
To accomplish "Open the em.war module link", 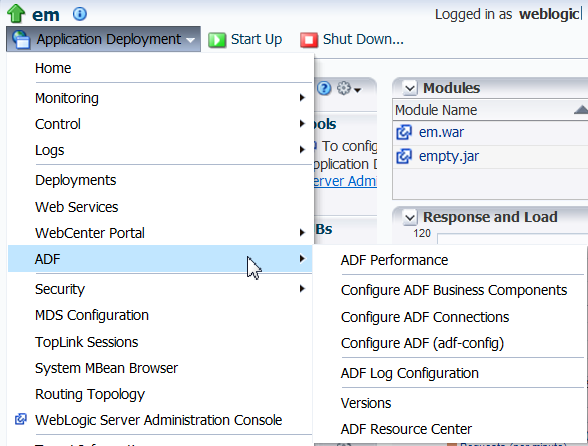I will [441, 132].
